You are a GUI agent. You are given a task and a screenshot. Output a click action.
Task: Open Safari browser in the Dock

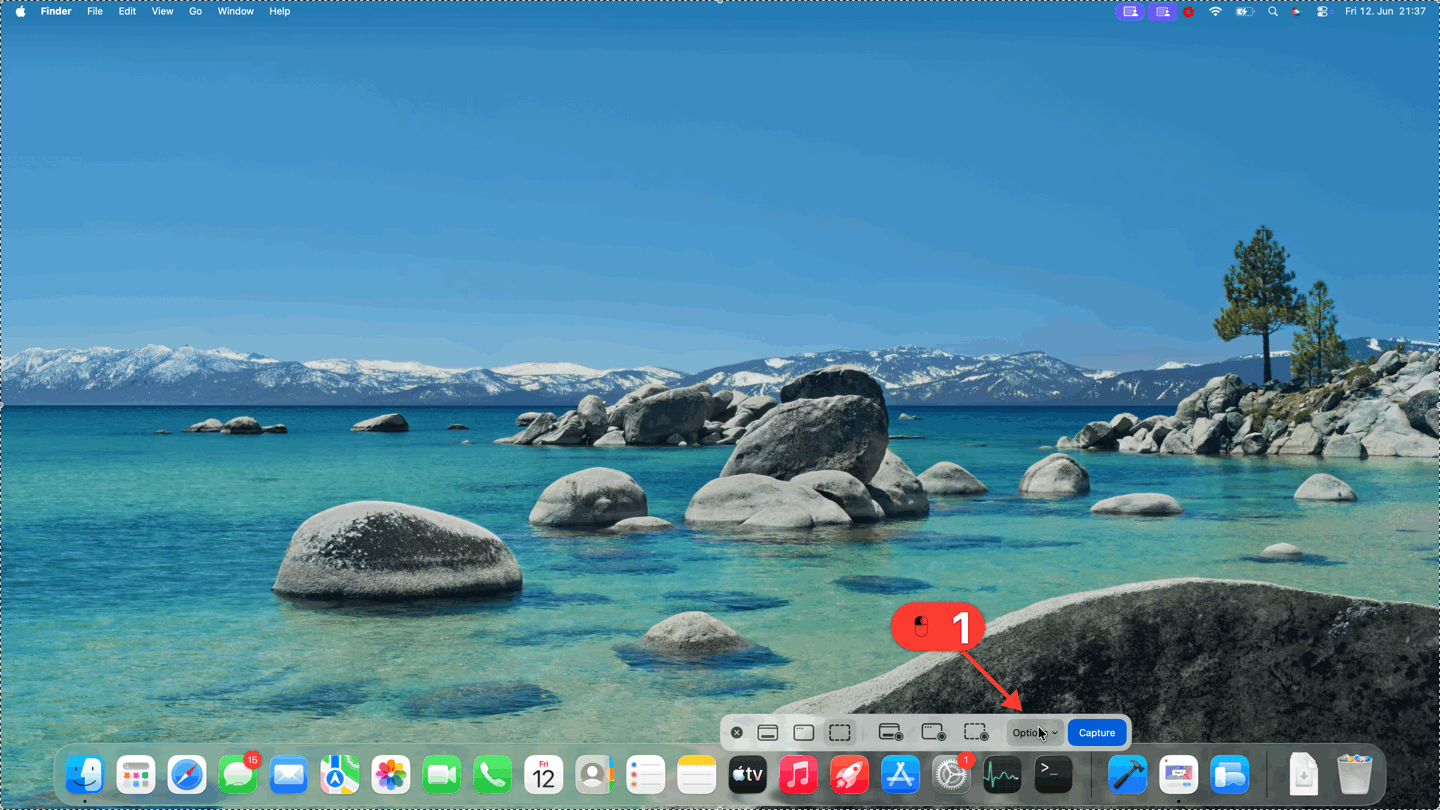tap(187, 775)
